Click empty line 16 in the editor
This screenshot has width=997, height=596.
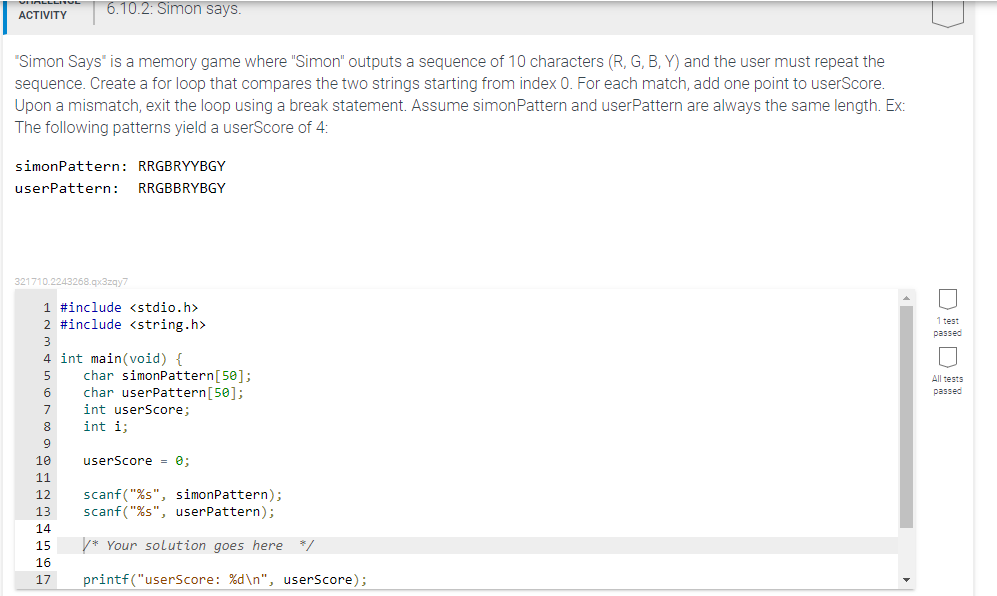tap(477, 563)
